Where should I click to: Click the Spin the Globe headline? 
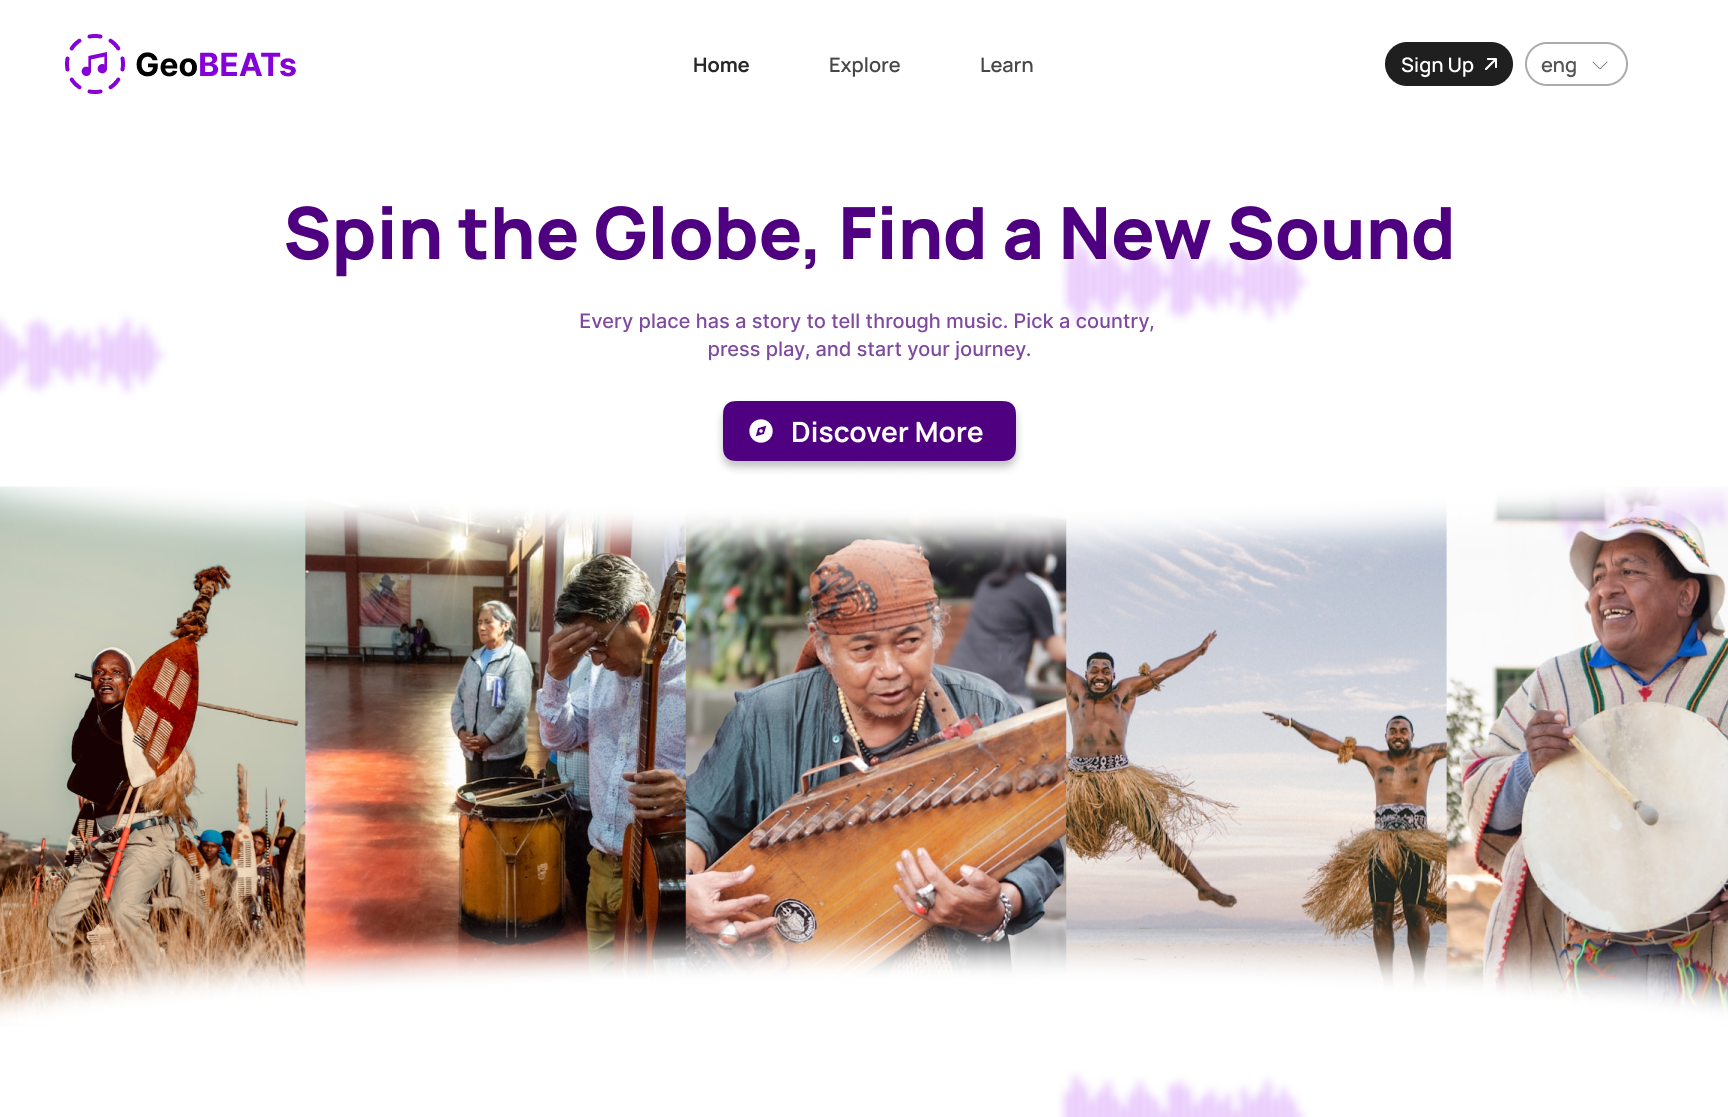tap(869, 234)
